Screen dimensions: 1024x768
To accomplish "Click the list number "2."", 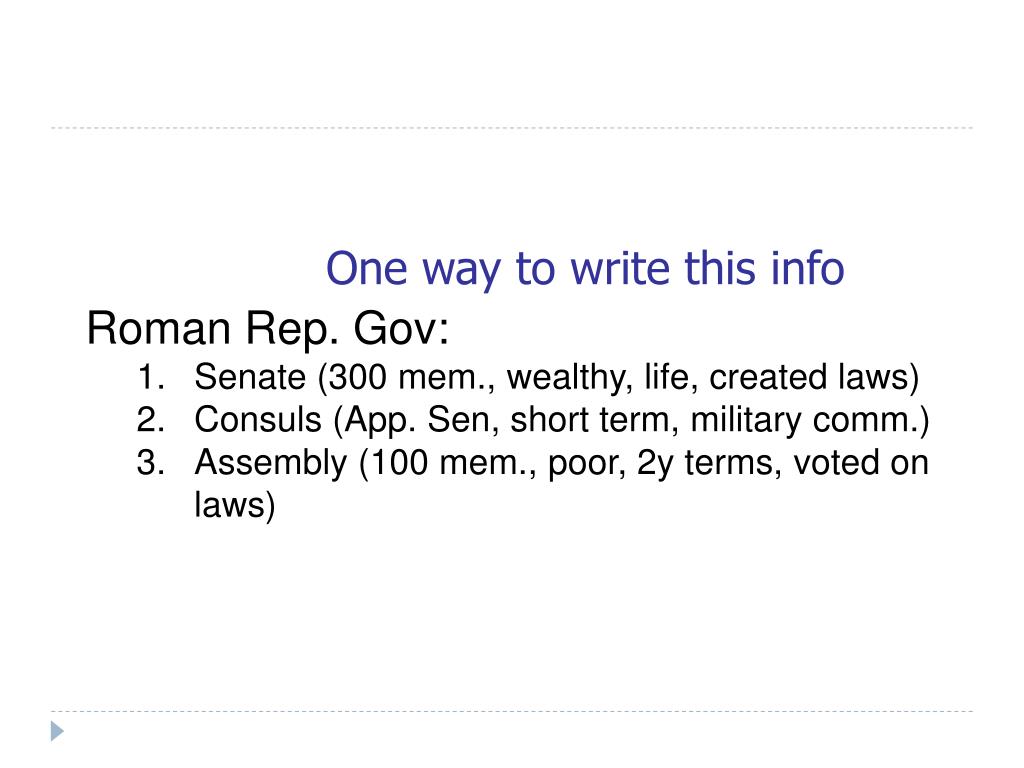I will 150,420.
